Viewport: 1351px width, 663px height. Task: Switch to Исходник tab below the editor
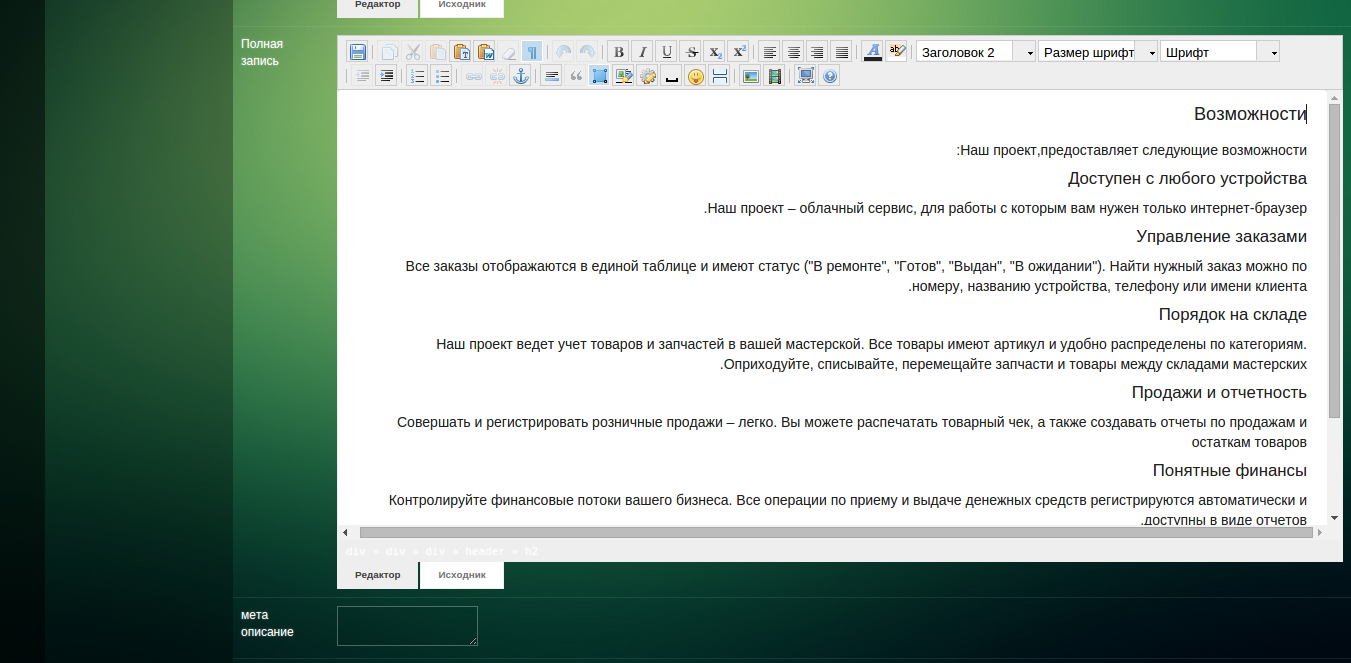pos(462,575)
